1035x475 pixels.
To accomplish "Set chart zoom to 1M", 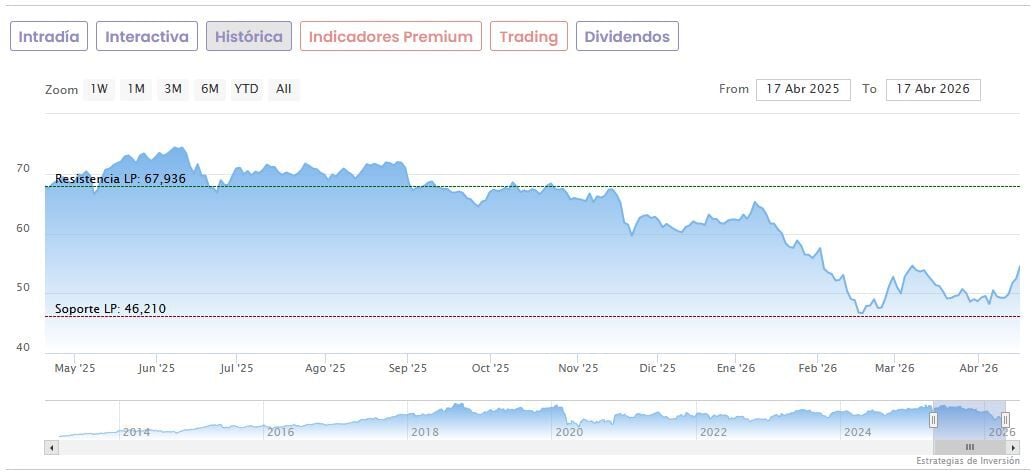I will pyautogui.click(x=136, y=89).
